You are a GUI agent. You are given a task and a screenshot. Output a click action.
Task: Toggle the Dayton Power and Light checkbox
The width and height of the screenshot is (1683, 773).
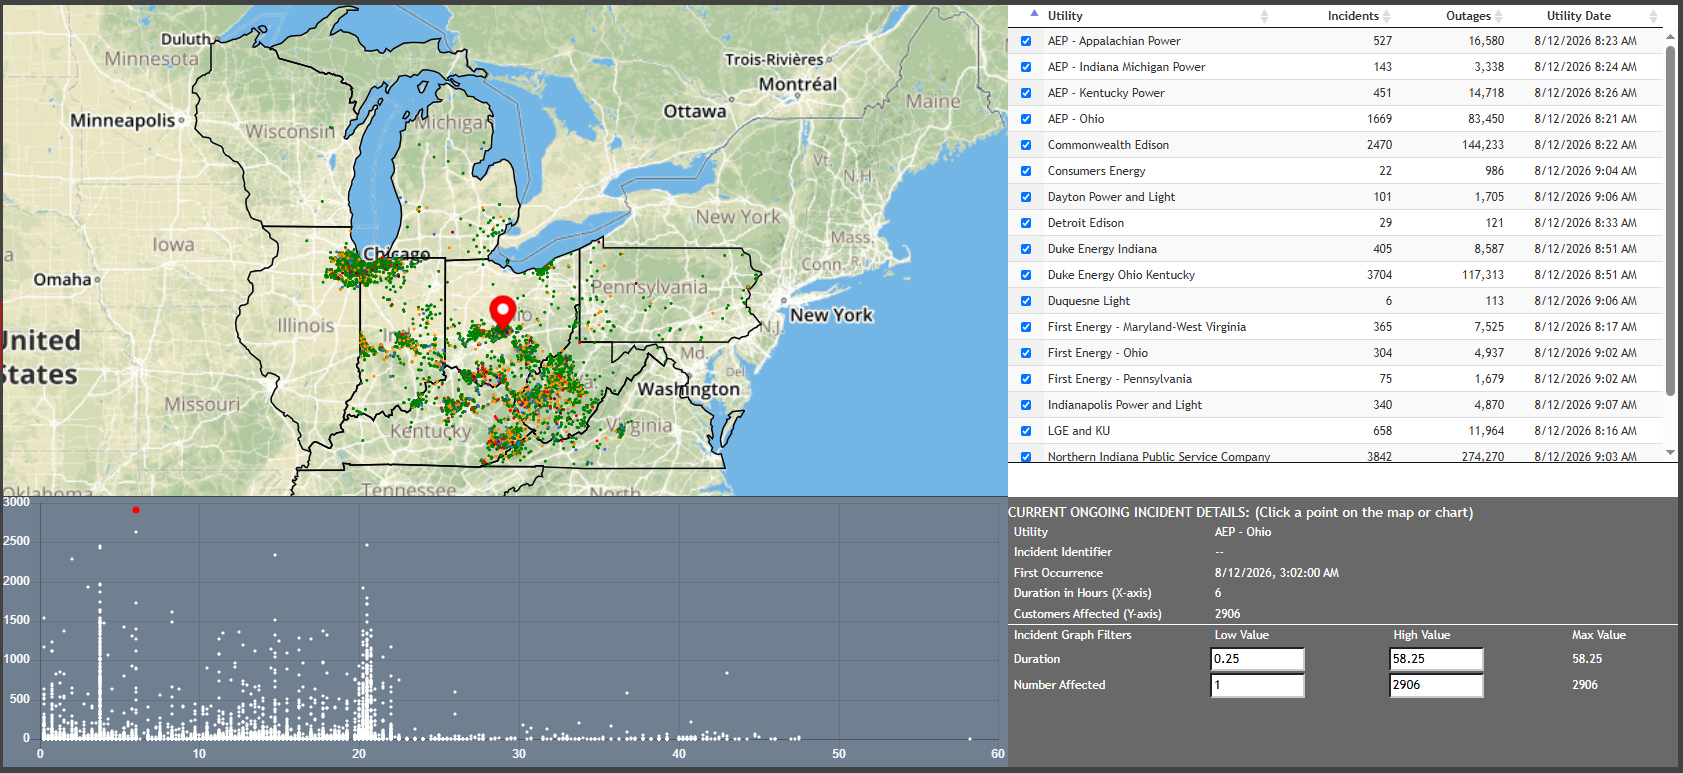[x=1026, y=197]
